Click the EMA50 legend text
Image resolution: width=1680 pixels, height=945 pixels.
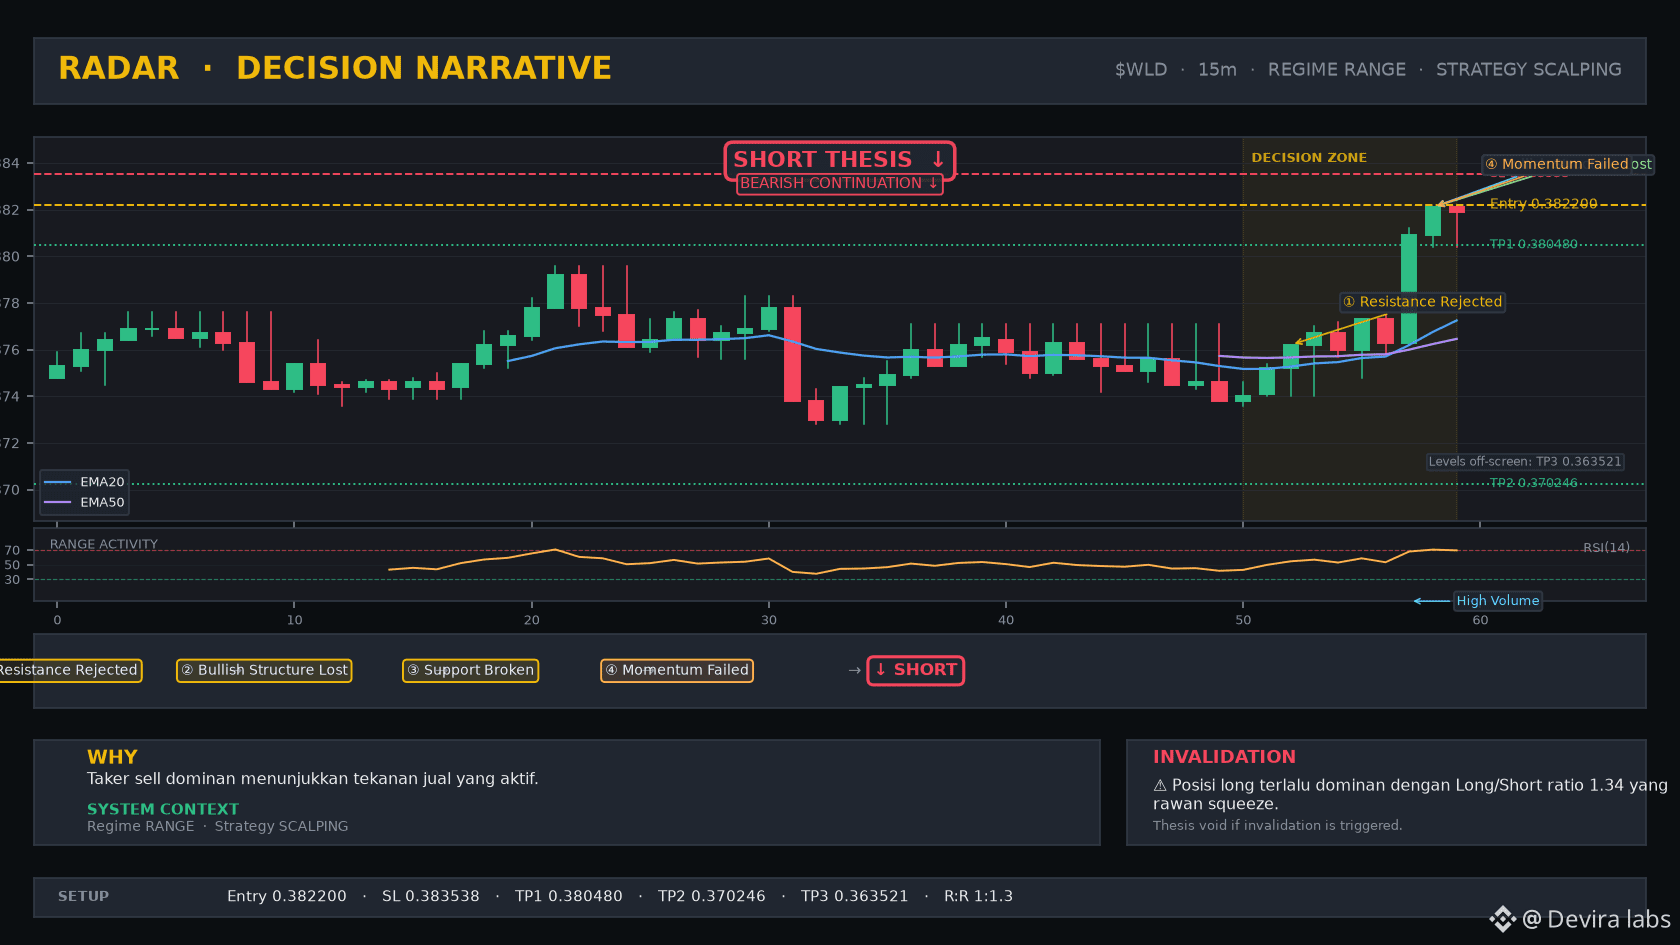(x=102, y=502)
